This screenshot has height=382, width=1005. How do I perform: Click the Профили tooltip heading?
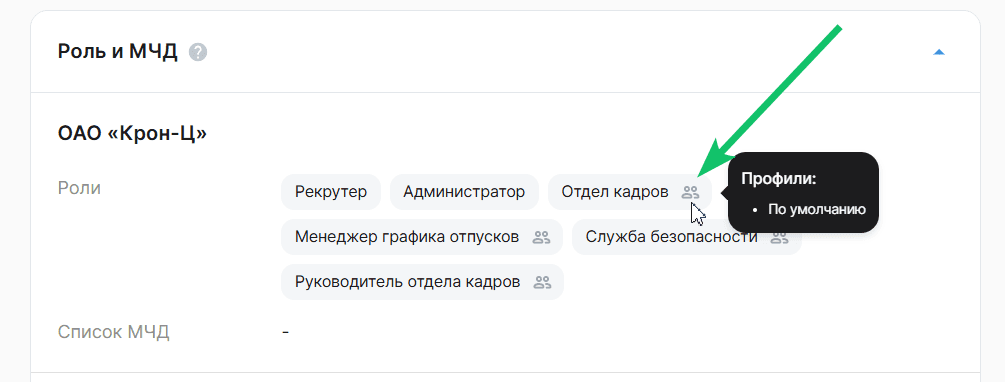click(778, 179)
